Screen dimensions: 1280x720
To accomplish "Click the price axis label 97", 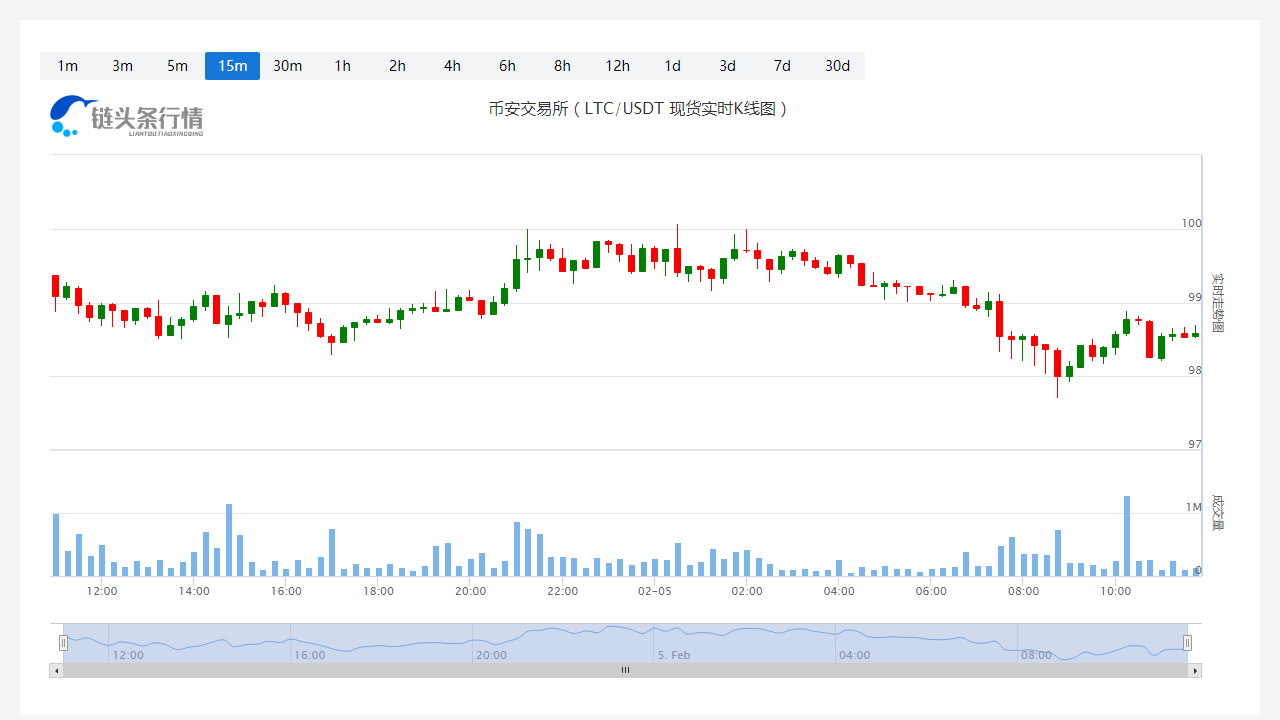I will [1194, 444].
